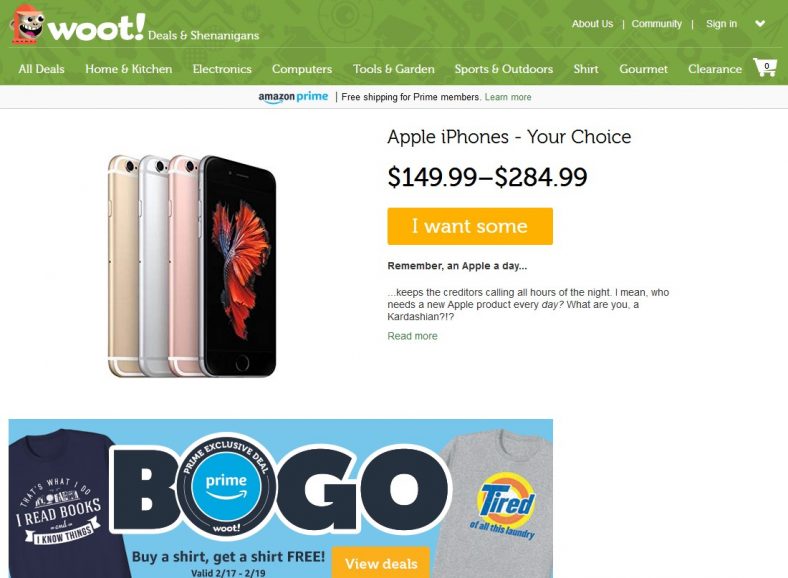The height and width of the screenshot is (578, 788).
Task: Click the iPhones product image
Action: 192,266
